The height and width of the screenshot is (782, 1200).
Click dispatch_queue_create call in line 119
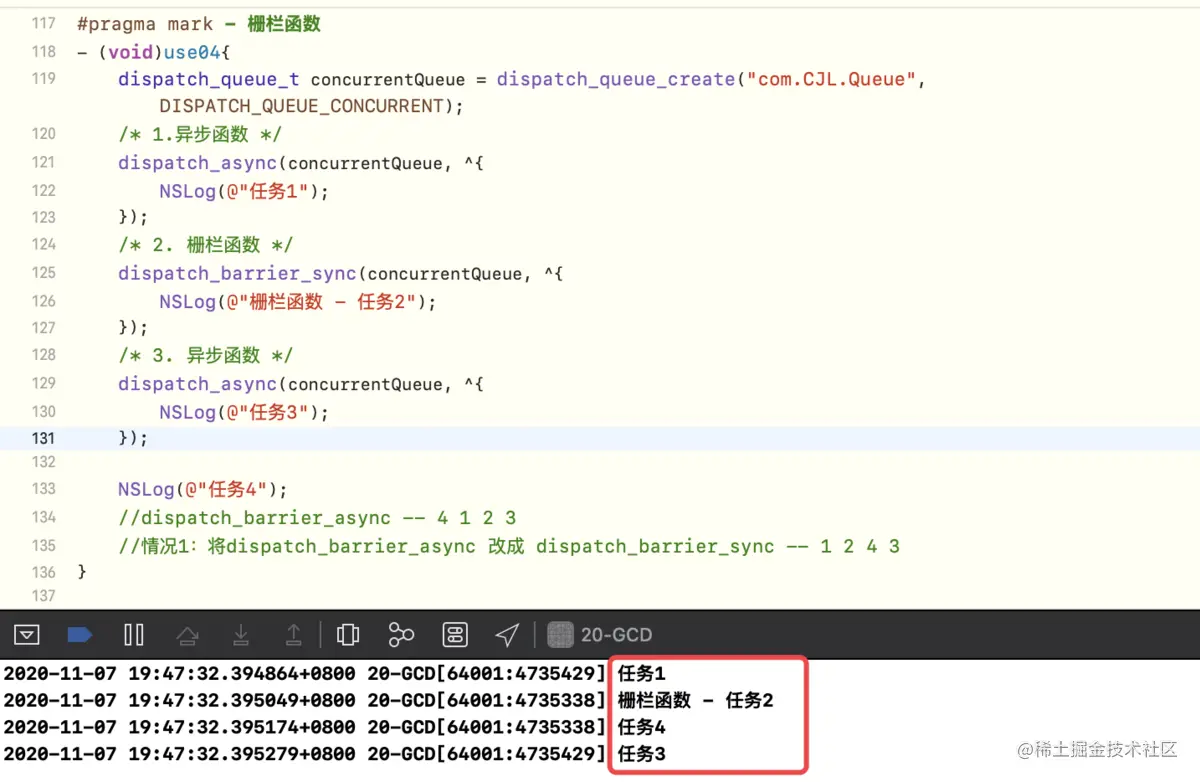point(616,79)
